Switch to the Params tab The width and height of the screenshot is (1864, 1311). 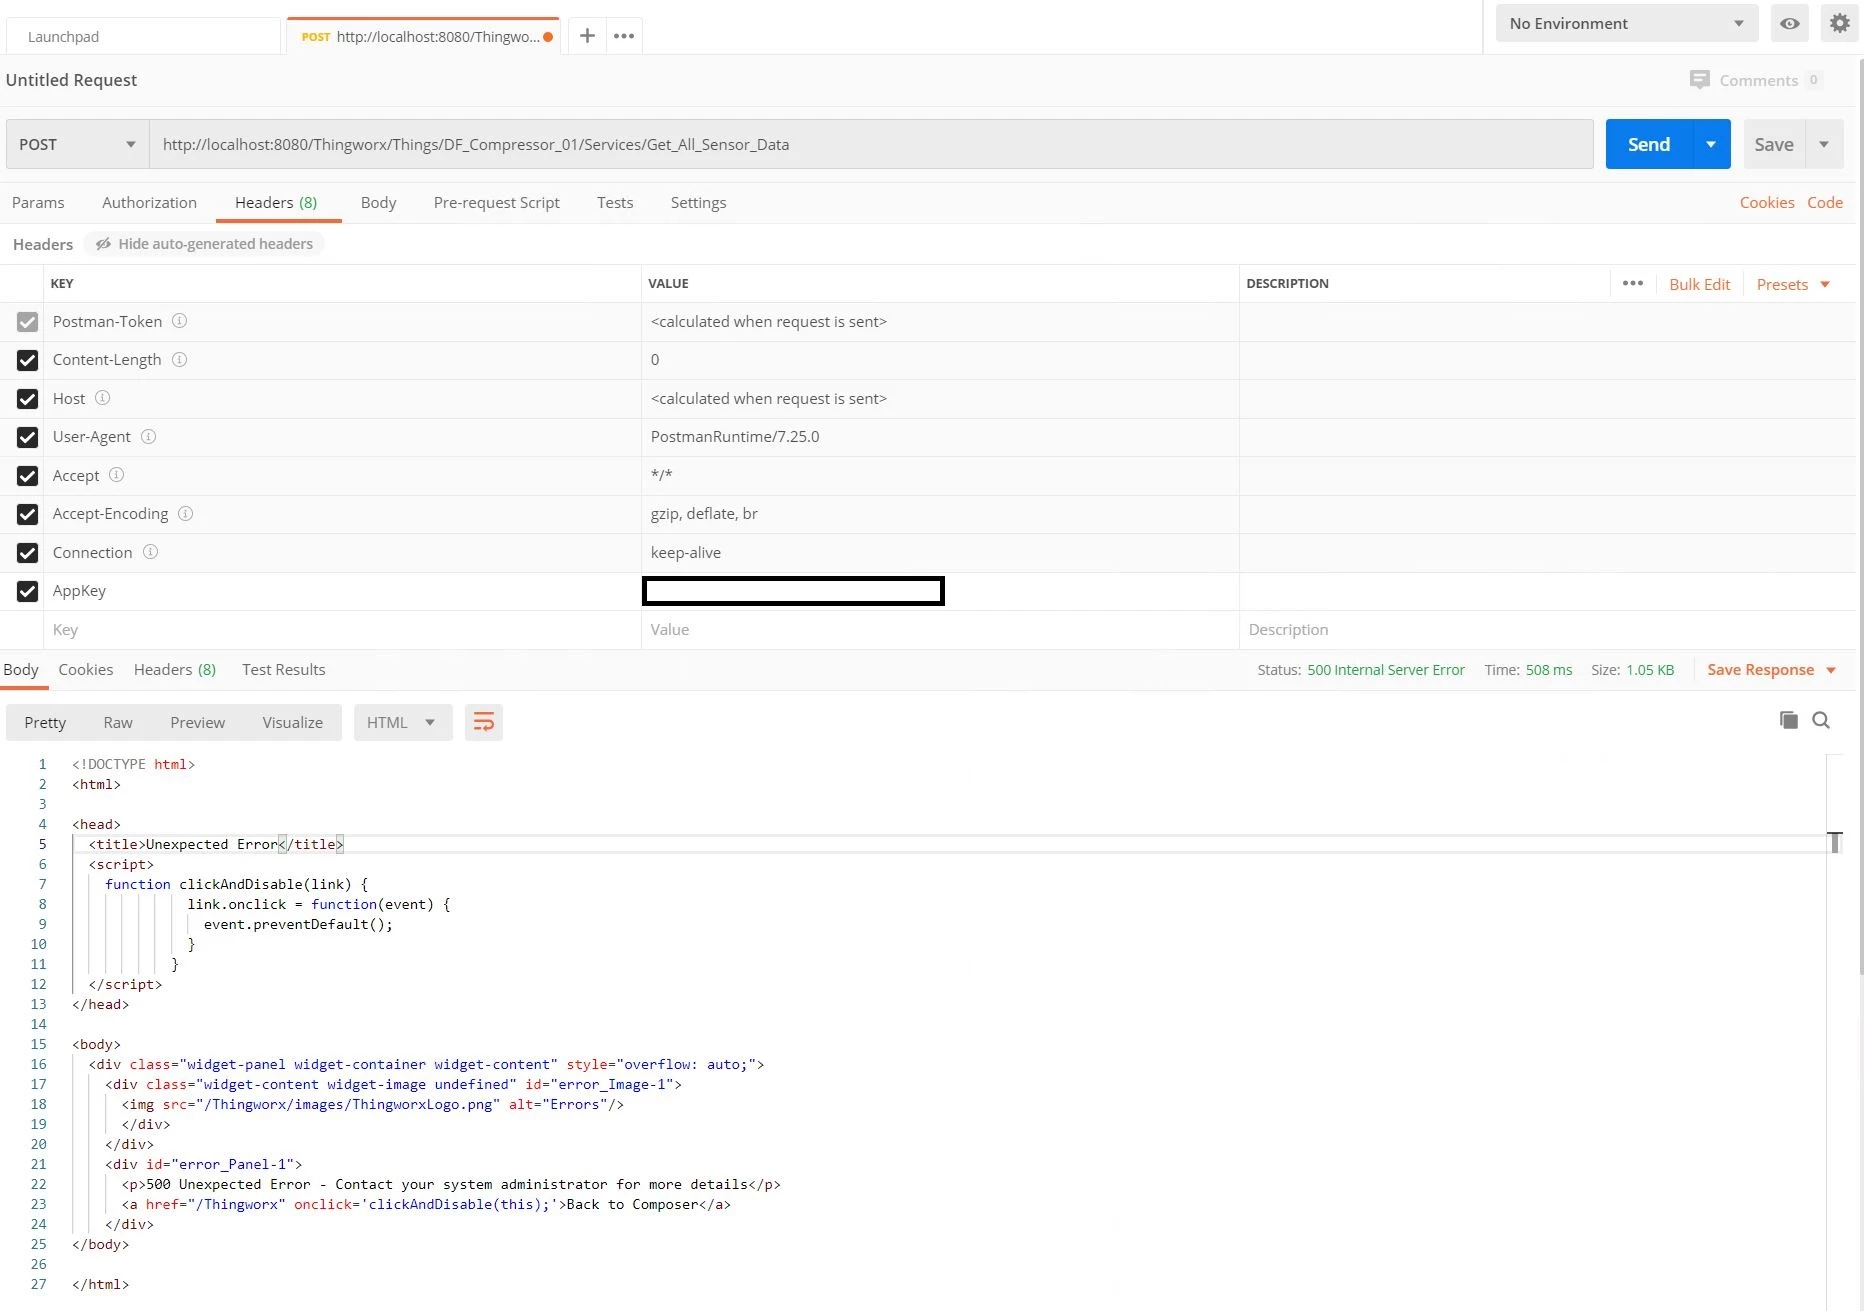[38, 202]
